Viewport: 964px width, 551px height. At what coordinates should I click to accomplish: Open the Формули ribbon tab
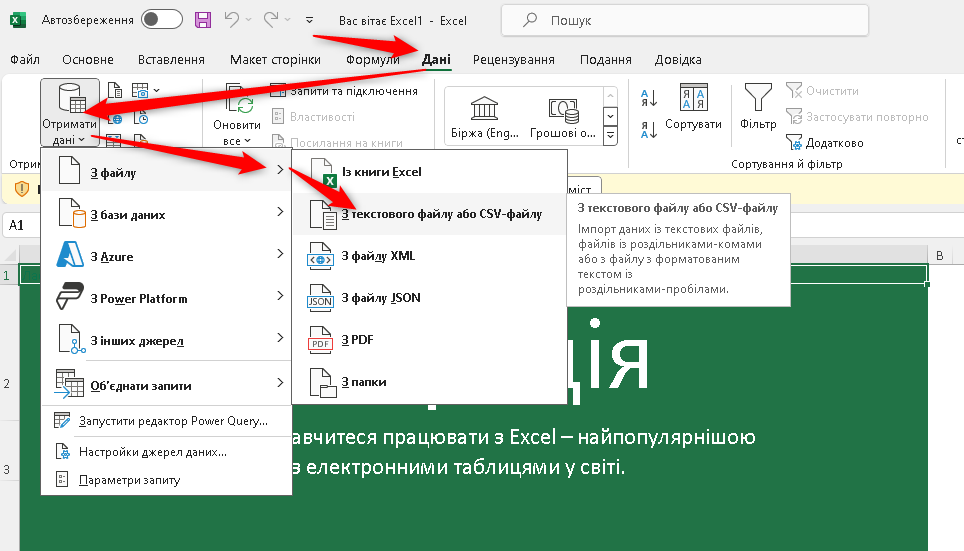pyautogui.click(x=373, y=60)
